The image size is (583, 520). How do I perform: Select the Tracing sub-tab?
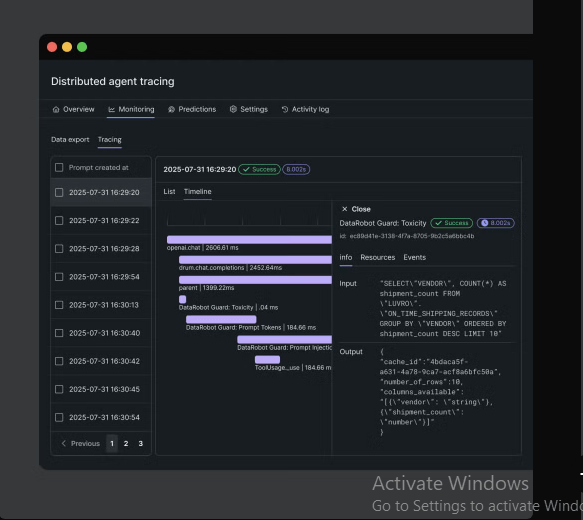110,140
